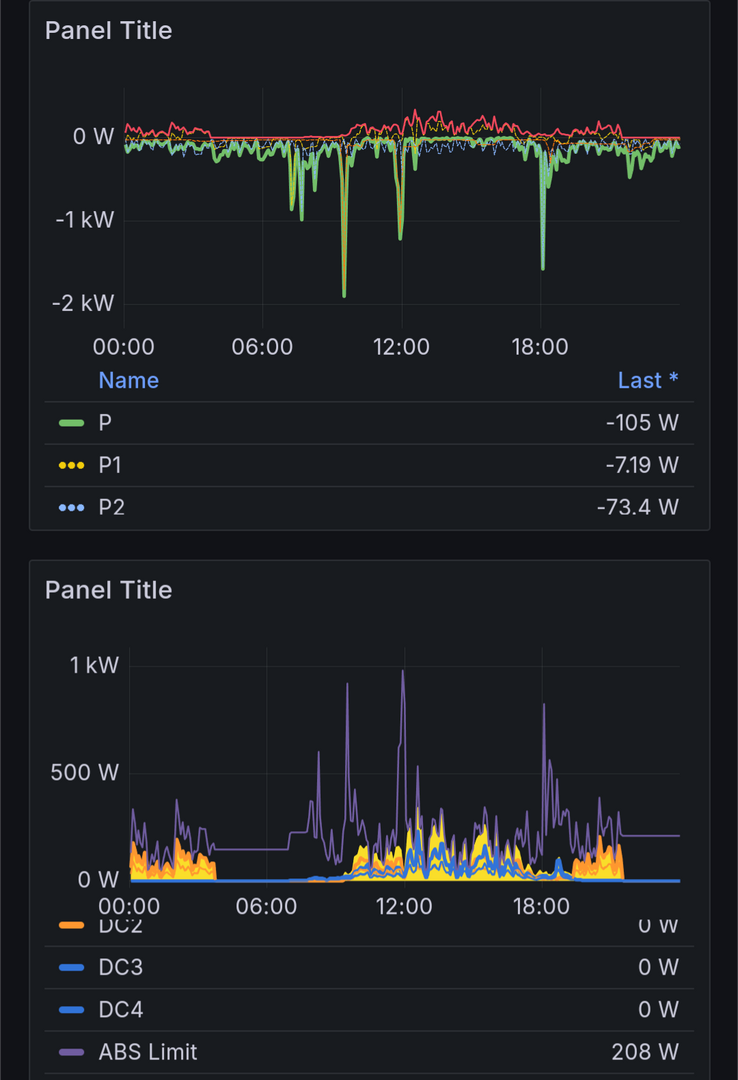Screen dimensions: 738x1080
Task: Sort legend by the Last * column header
Action: (x=647, y=380)
